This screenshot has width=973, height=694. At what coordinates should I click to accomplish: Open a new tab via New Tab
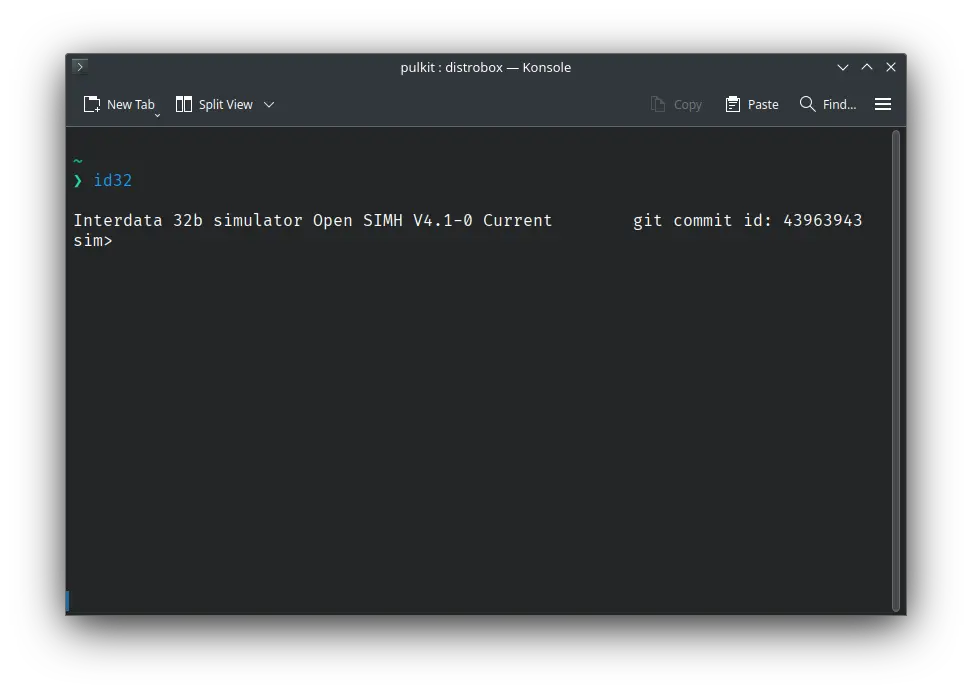(x=119, y=104)
